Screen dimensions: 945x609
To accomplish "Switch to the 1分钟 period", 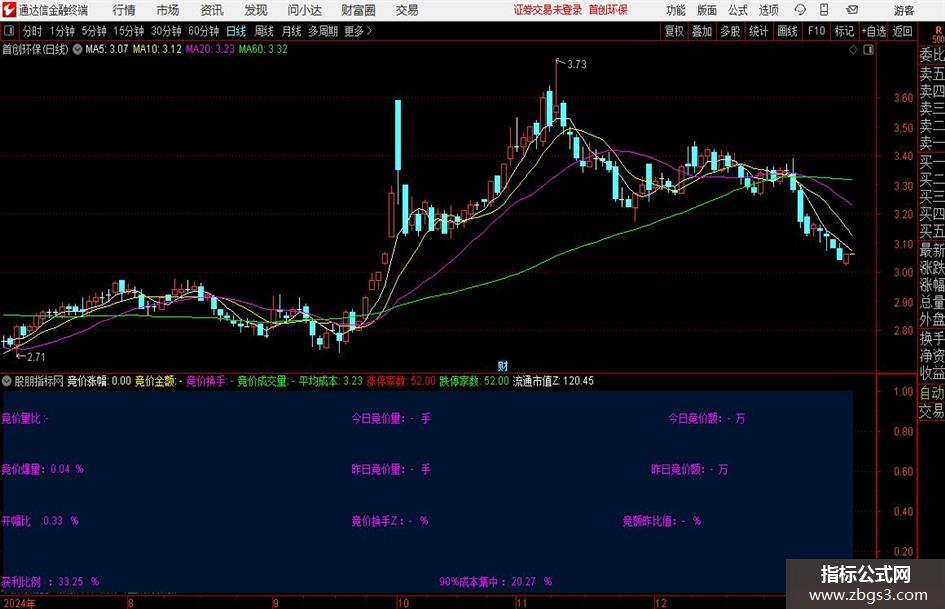I will pyautogui.click(x=61, y=31).
